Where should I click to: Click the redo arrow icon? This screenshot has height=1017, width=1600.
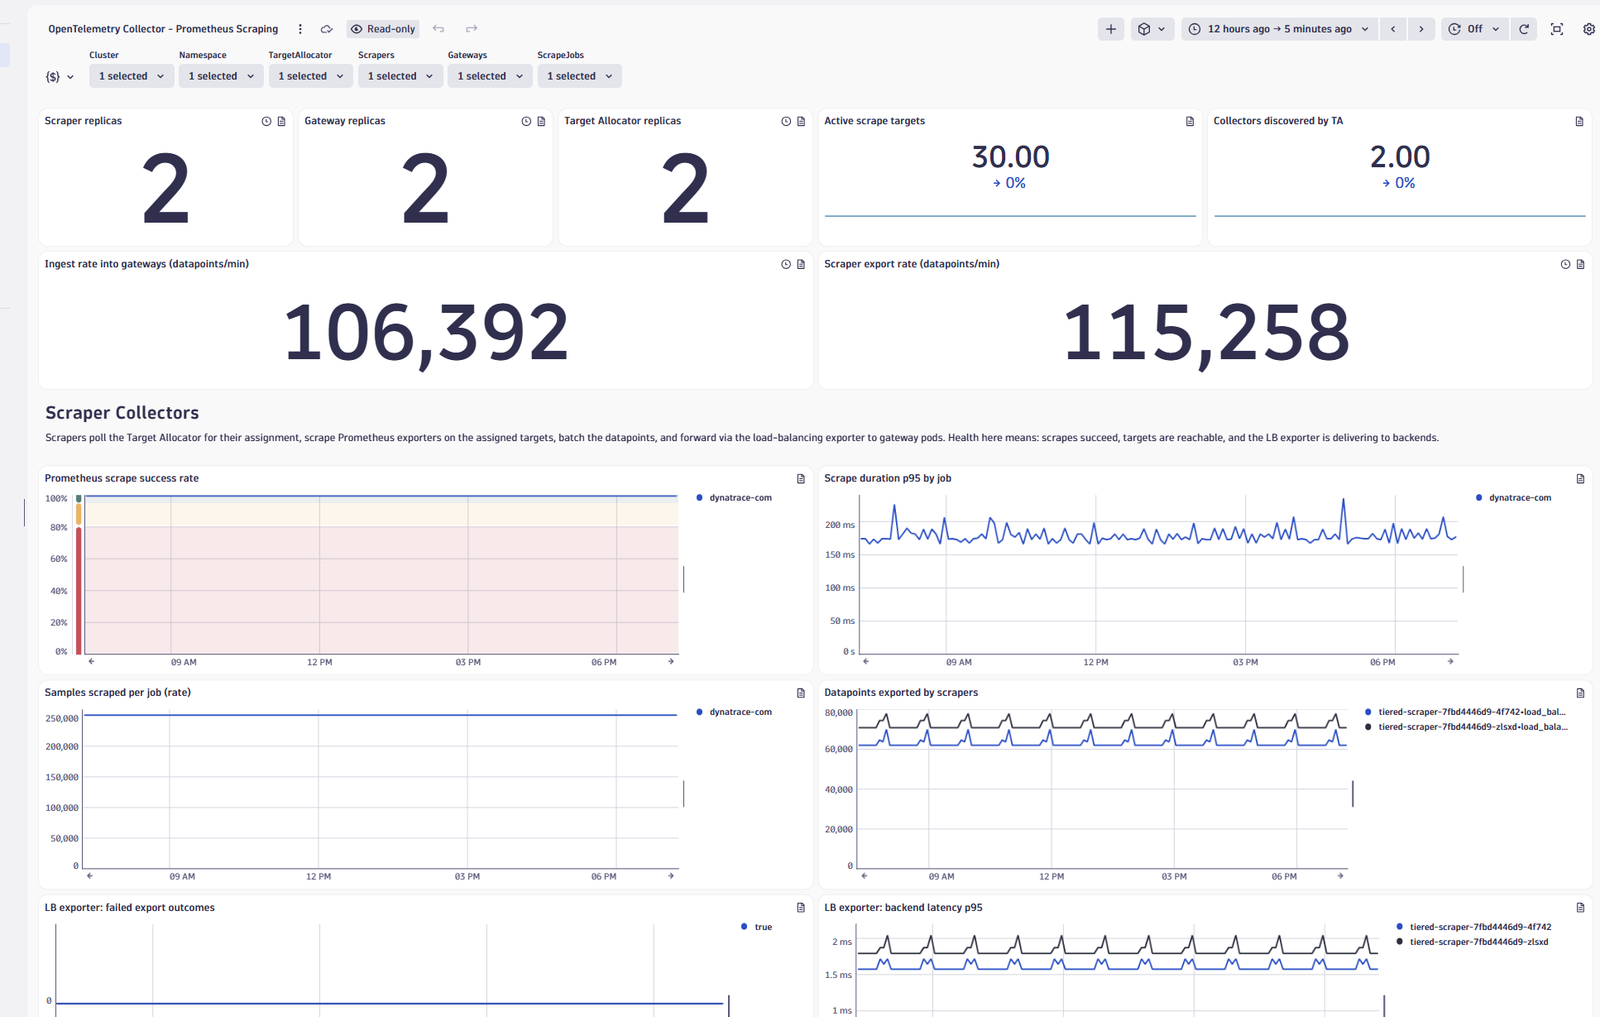(x=471, y=29)
